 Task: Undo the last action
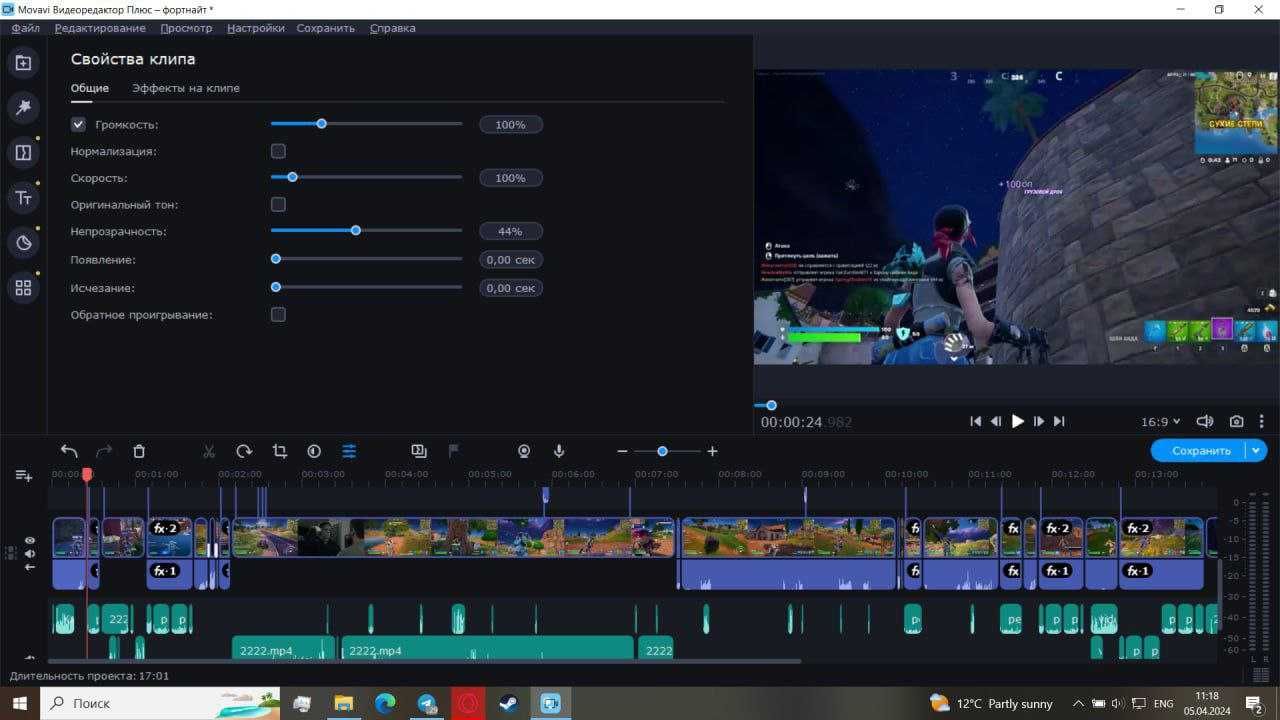point(69,451)
